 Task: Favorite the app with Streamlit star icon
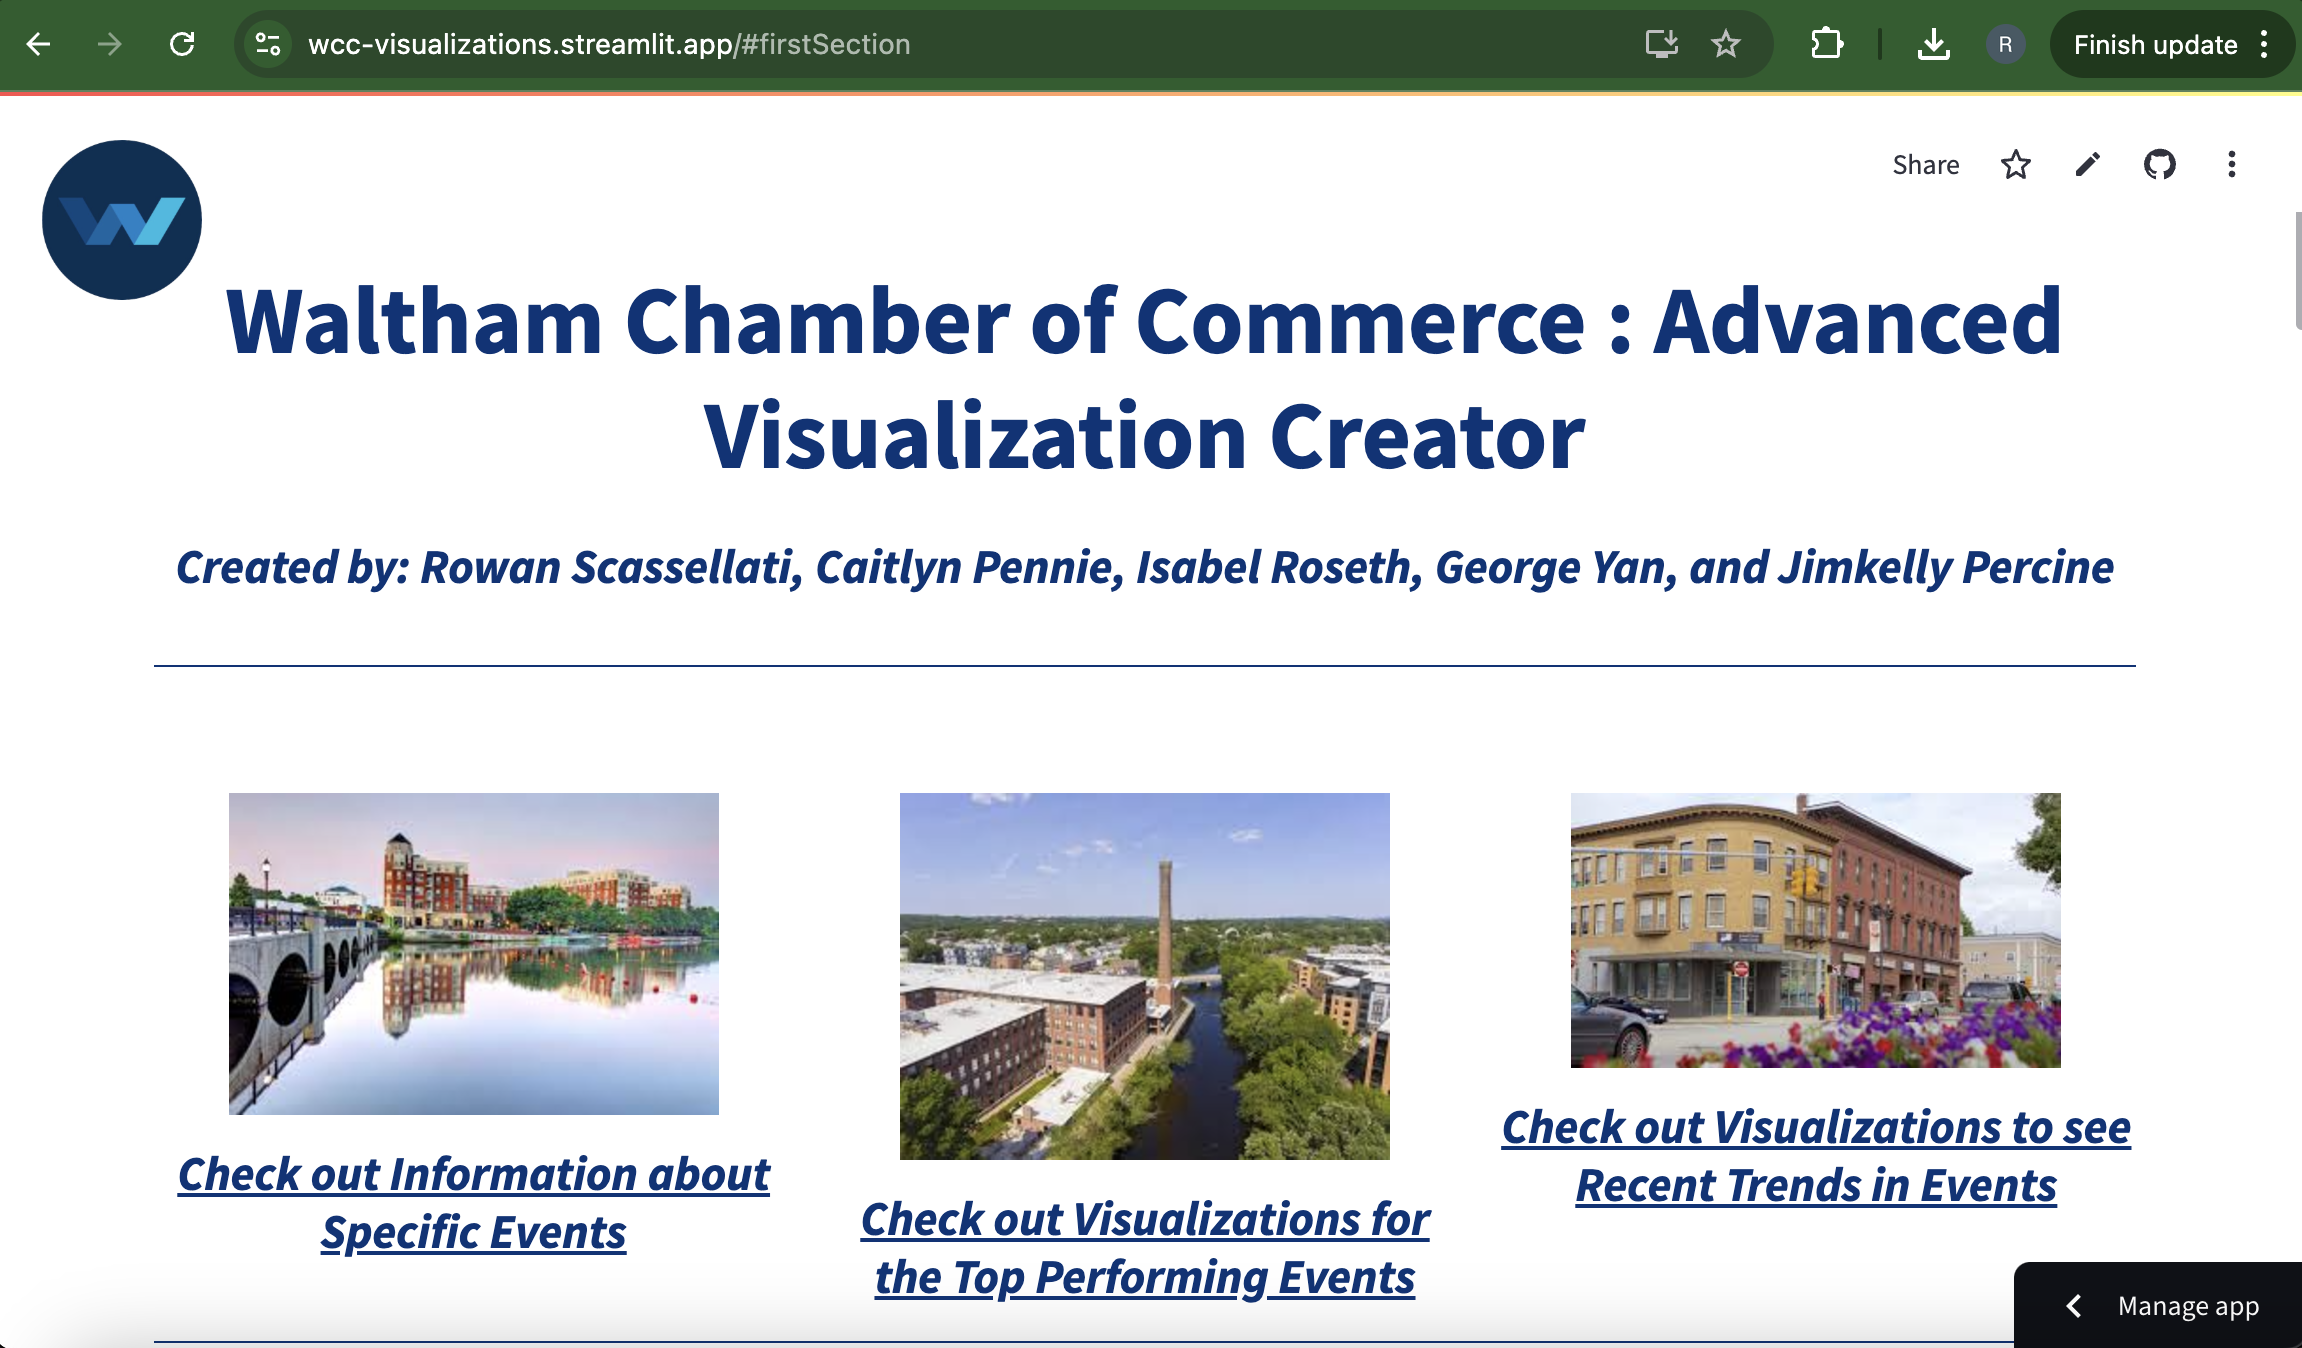pos(2015,165)
